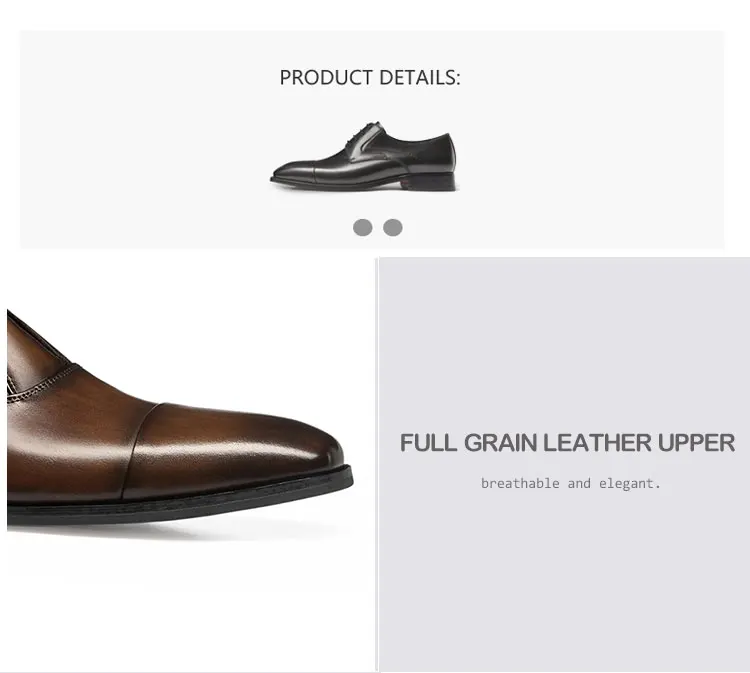Viewport: 750px width, 673px height.
Task: Click the word 'elegant.' in the caption
Action: 630,484
